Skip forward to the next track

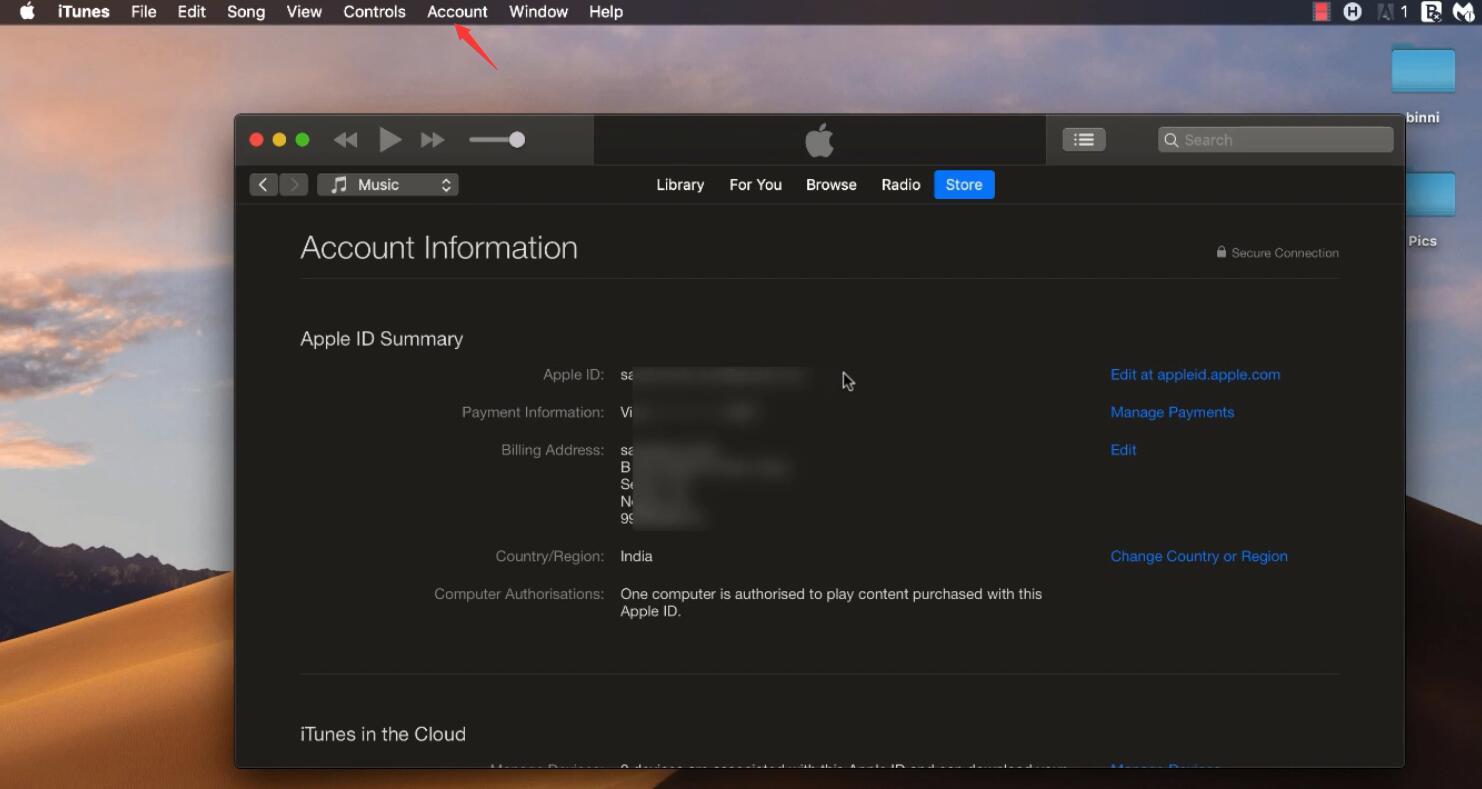click(432, 140)
